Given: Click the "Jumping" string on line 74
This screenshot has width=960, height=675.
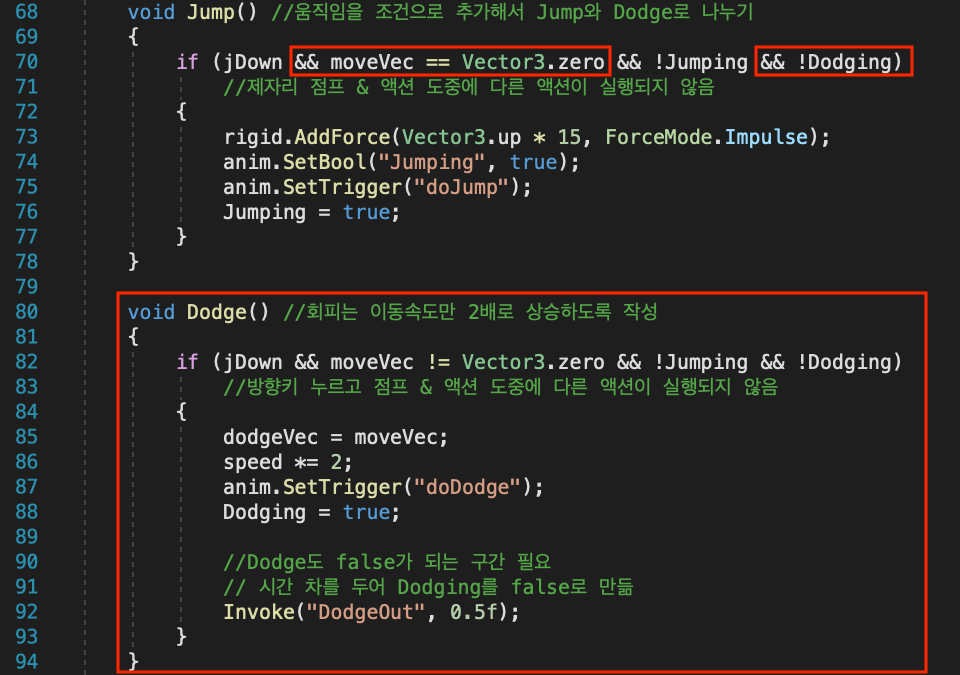Looking at the screenshot, I should click(432, 162).
